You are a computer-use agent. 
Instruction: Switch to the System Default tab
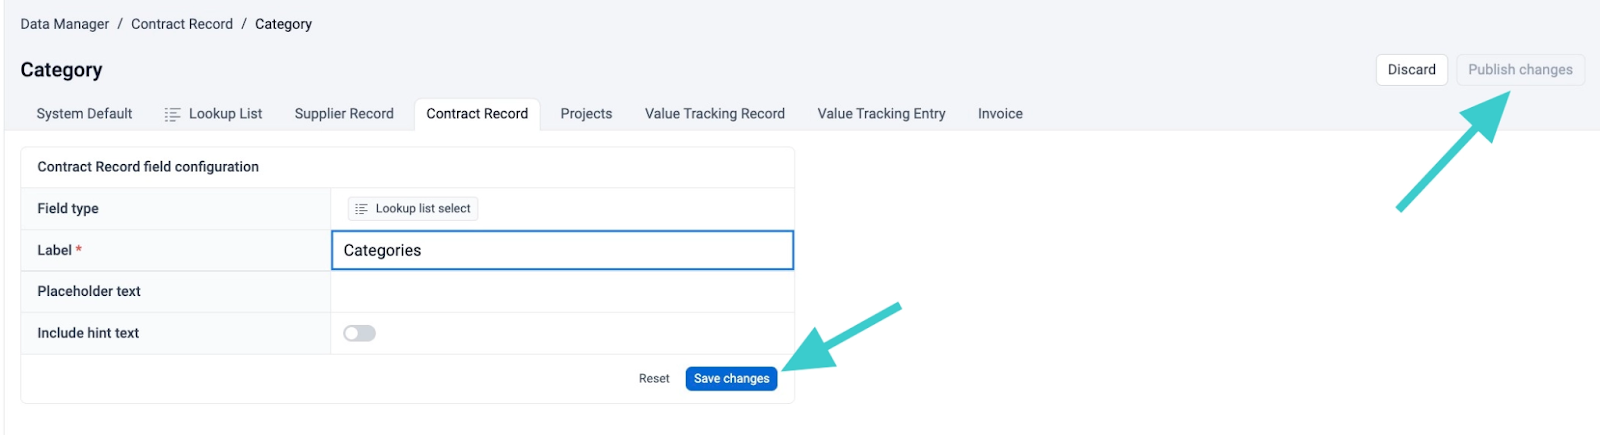click(x=84, y=114)
